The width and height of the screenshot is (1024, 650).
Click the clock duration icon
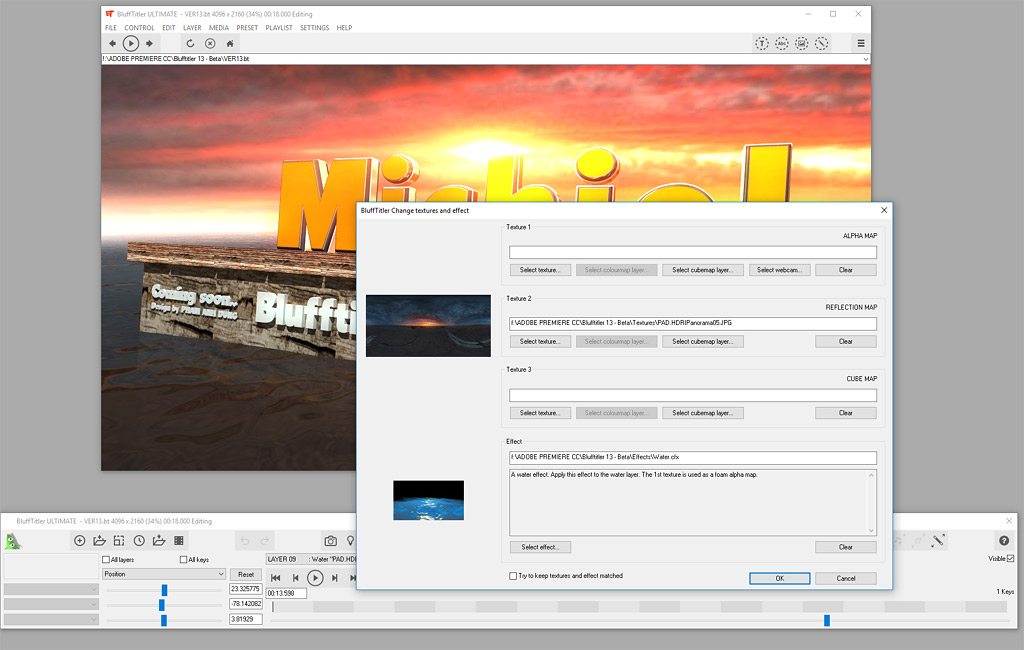click(139, 540)
